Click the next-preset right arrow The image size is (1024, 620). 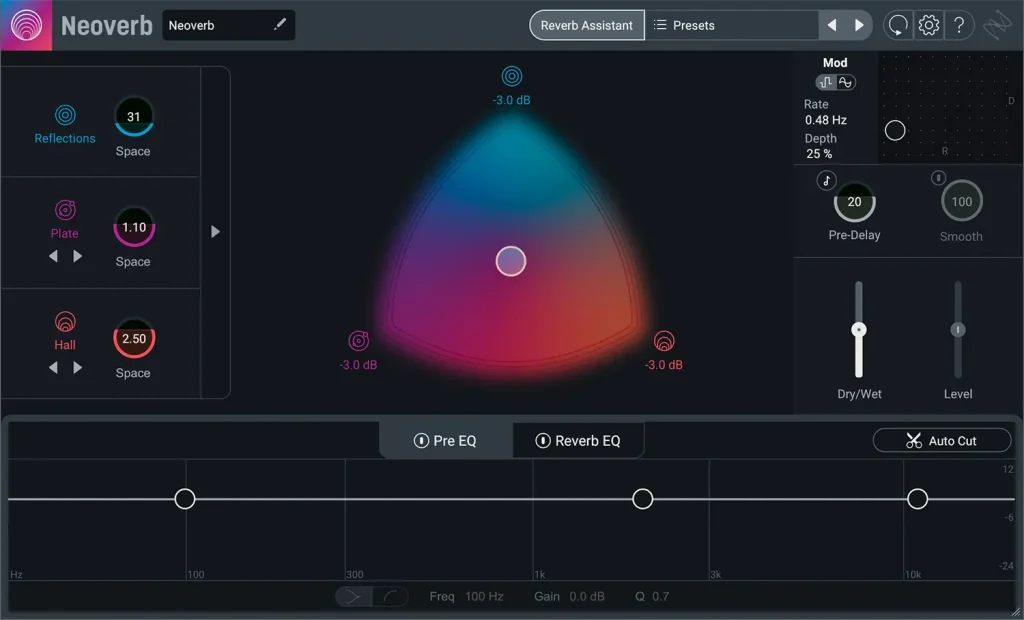click(x=857, y=25)
